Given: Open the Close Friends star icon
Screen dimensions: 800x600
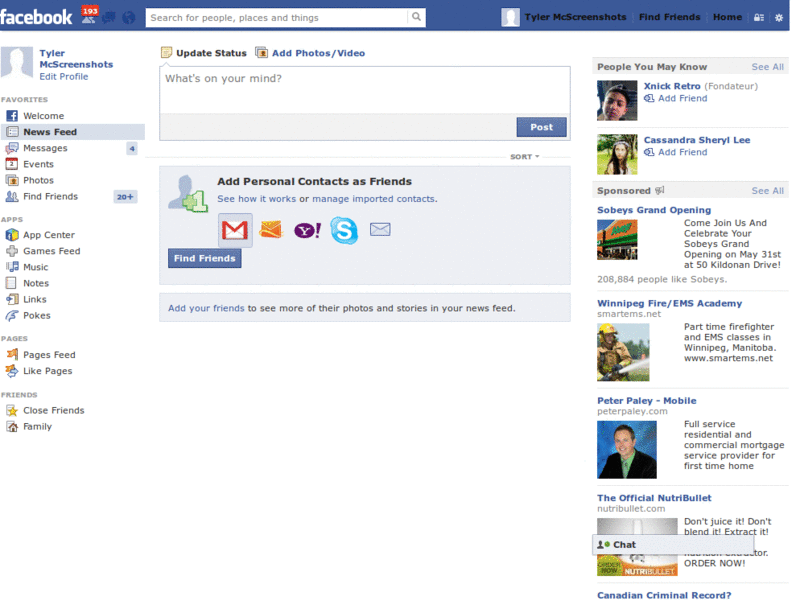Looking at the screenshot, I should (12, 410).
